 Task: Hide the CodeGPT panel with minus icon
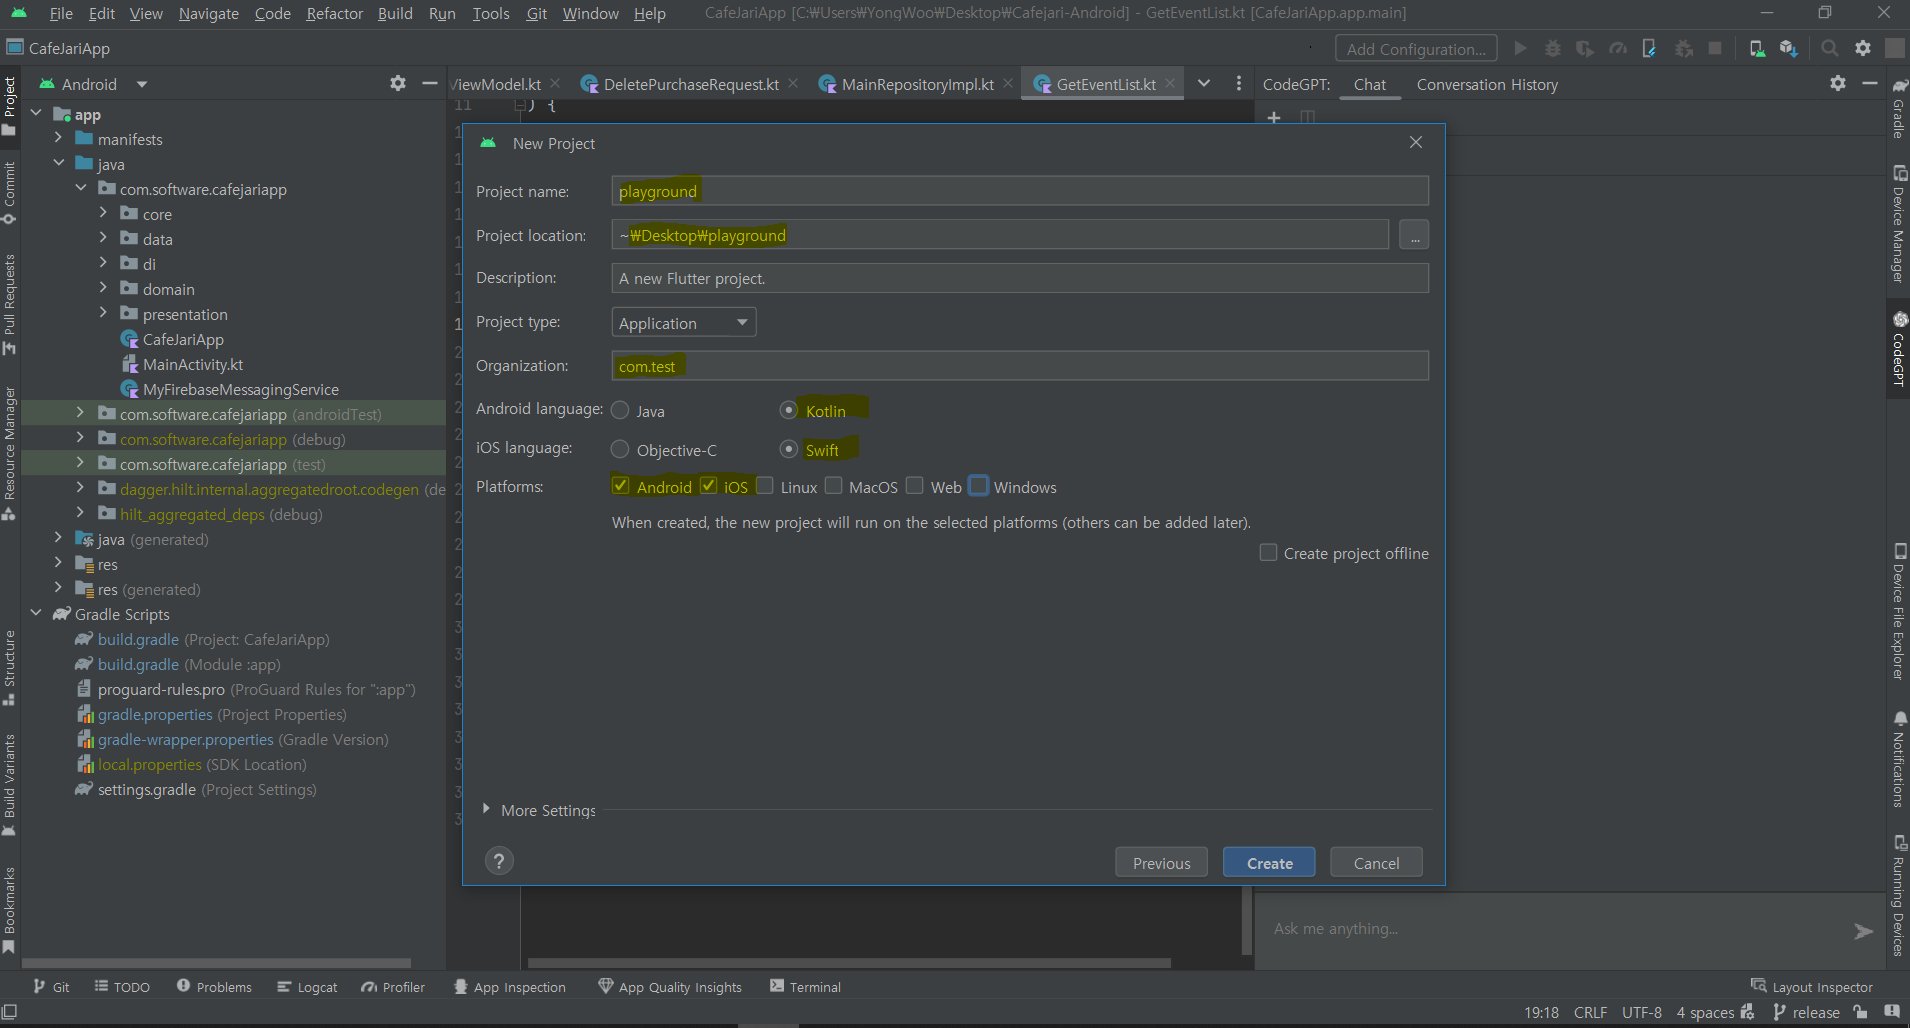1870,83
